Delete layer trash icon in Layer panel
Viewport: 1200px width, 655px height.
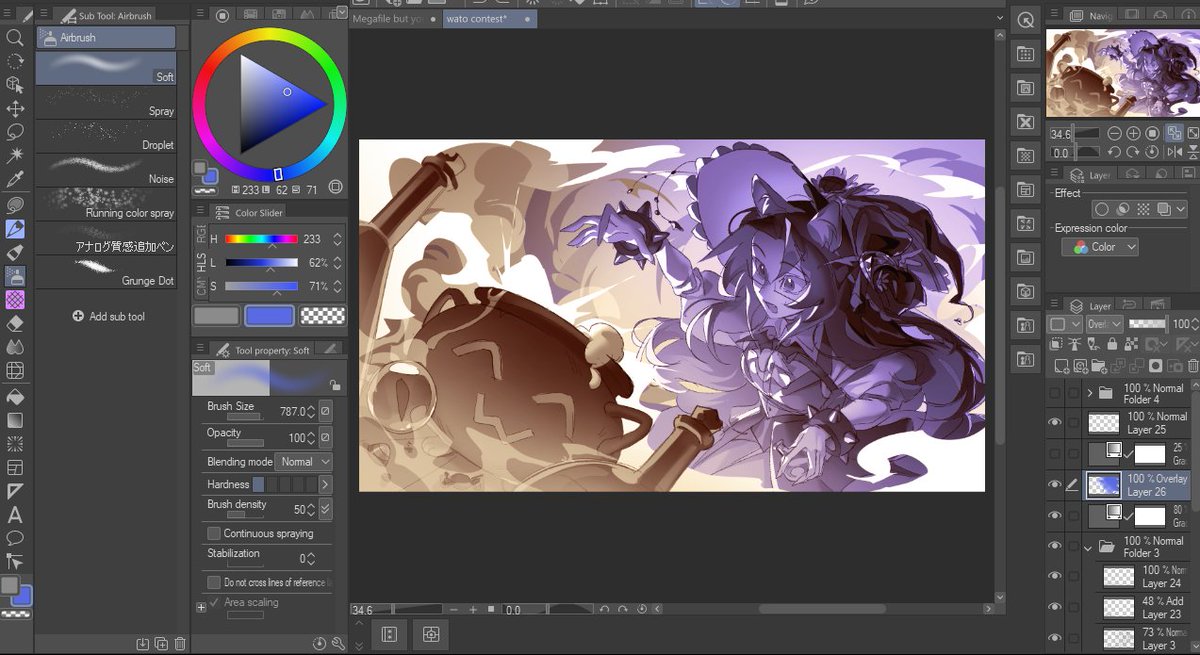tap(1192, 366)
